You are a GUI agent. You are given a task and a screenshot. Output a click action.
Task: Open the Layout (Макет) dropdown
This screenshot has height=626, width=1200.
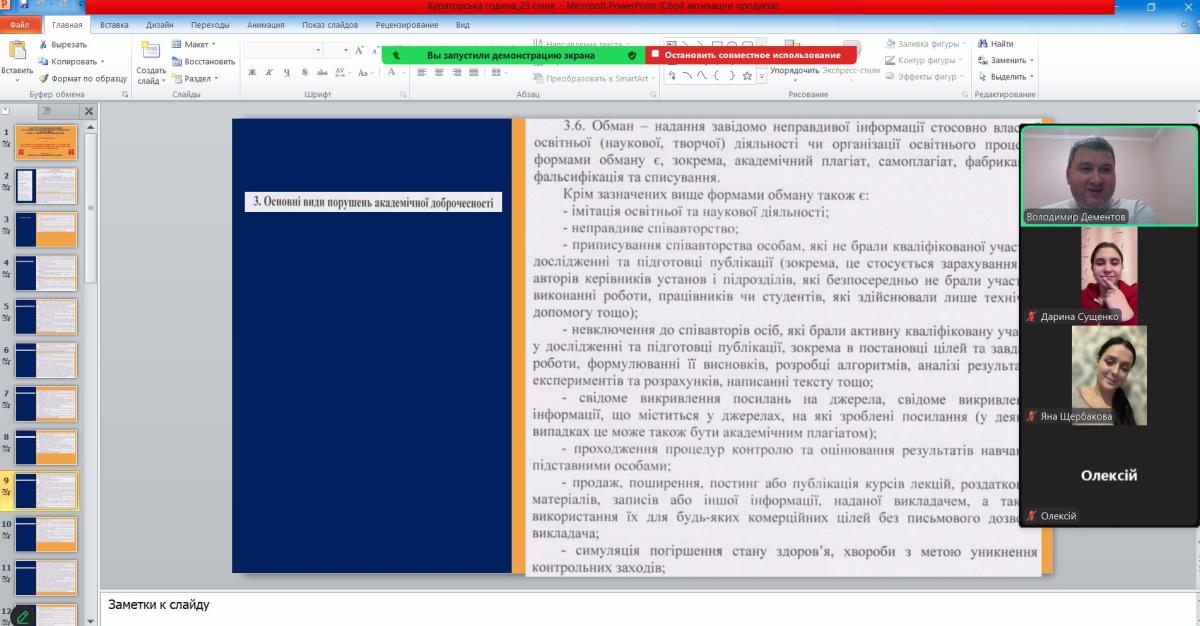[x=195, y=44]
